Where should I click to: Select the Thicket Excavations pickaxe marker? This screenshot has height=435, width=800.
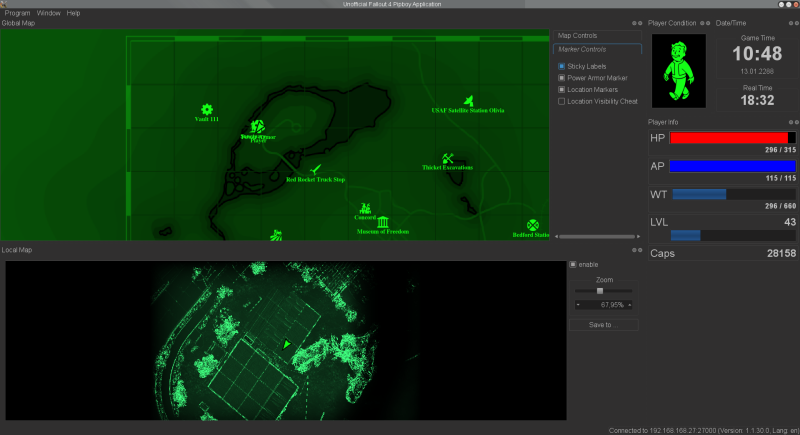click(x=447, y=159)
